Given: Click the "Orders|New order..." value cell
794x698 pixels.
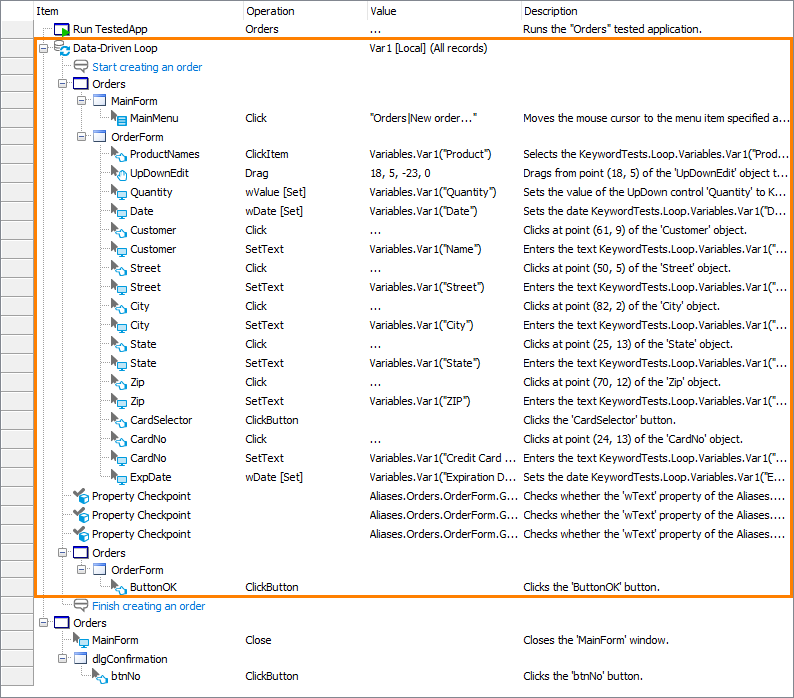Looking at the screenshot, I should coord(423,119).
